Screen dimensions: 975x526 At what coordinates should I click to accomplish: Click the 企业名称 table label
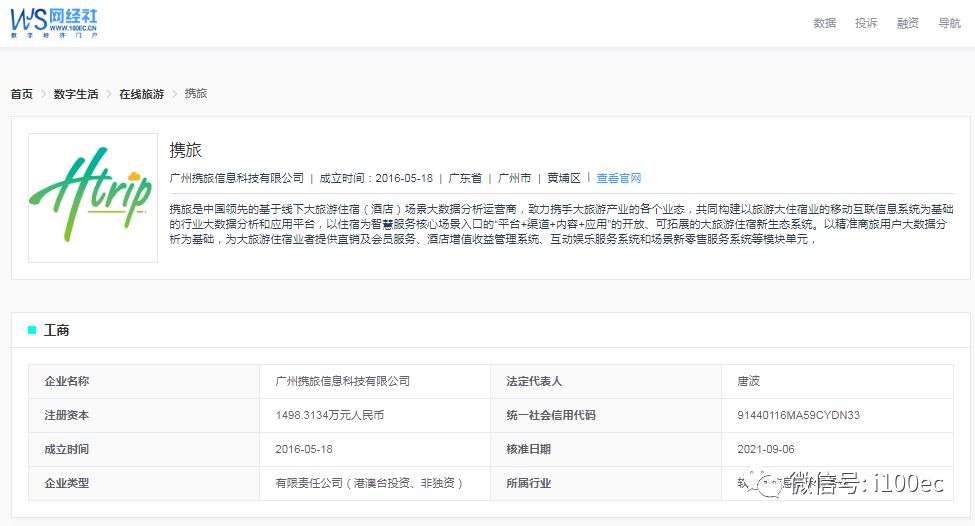[67, 381]
